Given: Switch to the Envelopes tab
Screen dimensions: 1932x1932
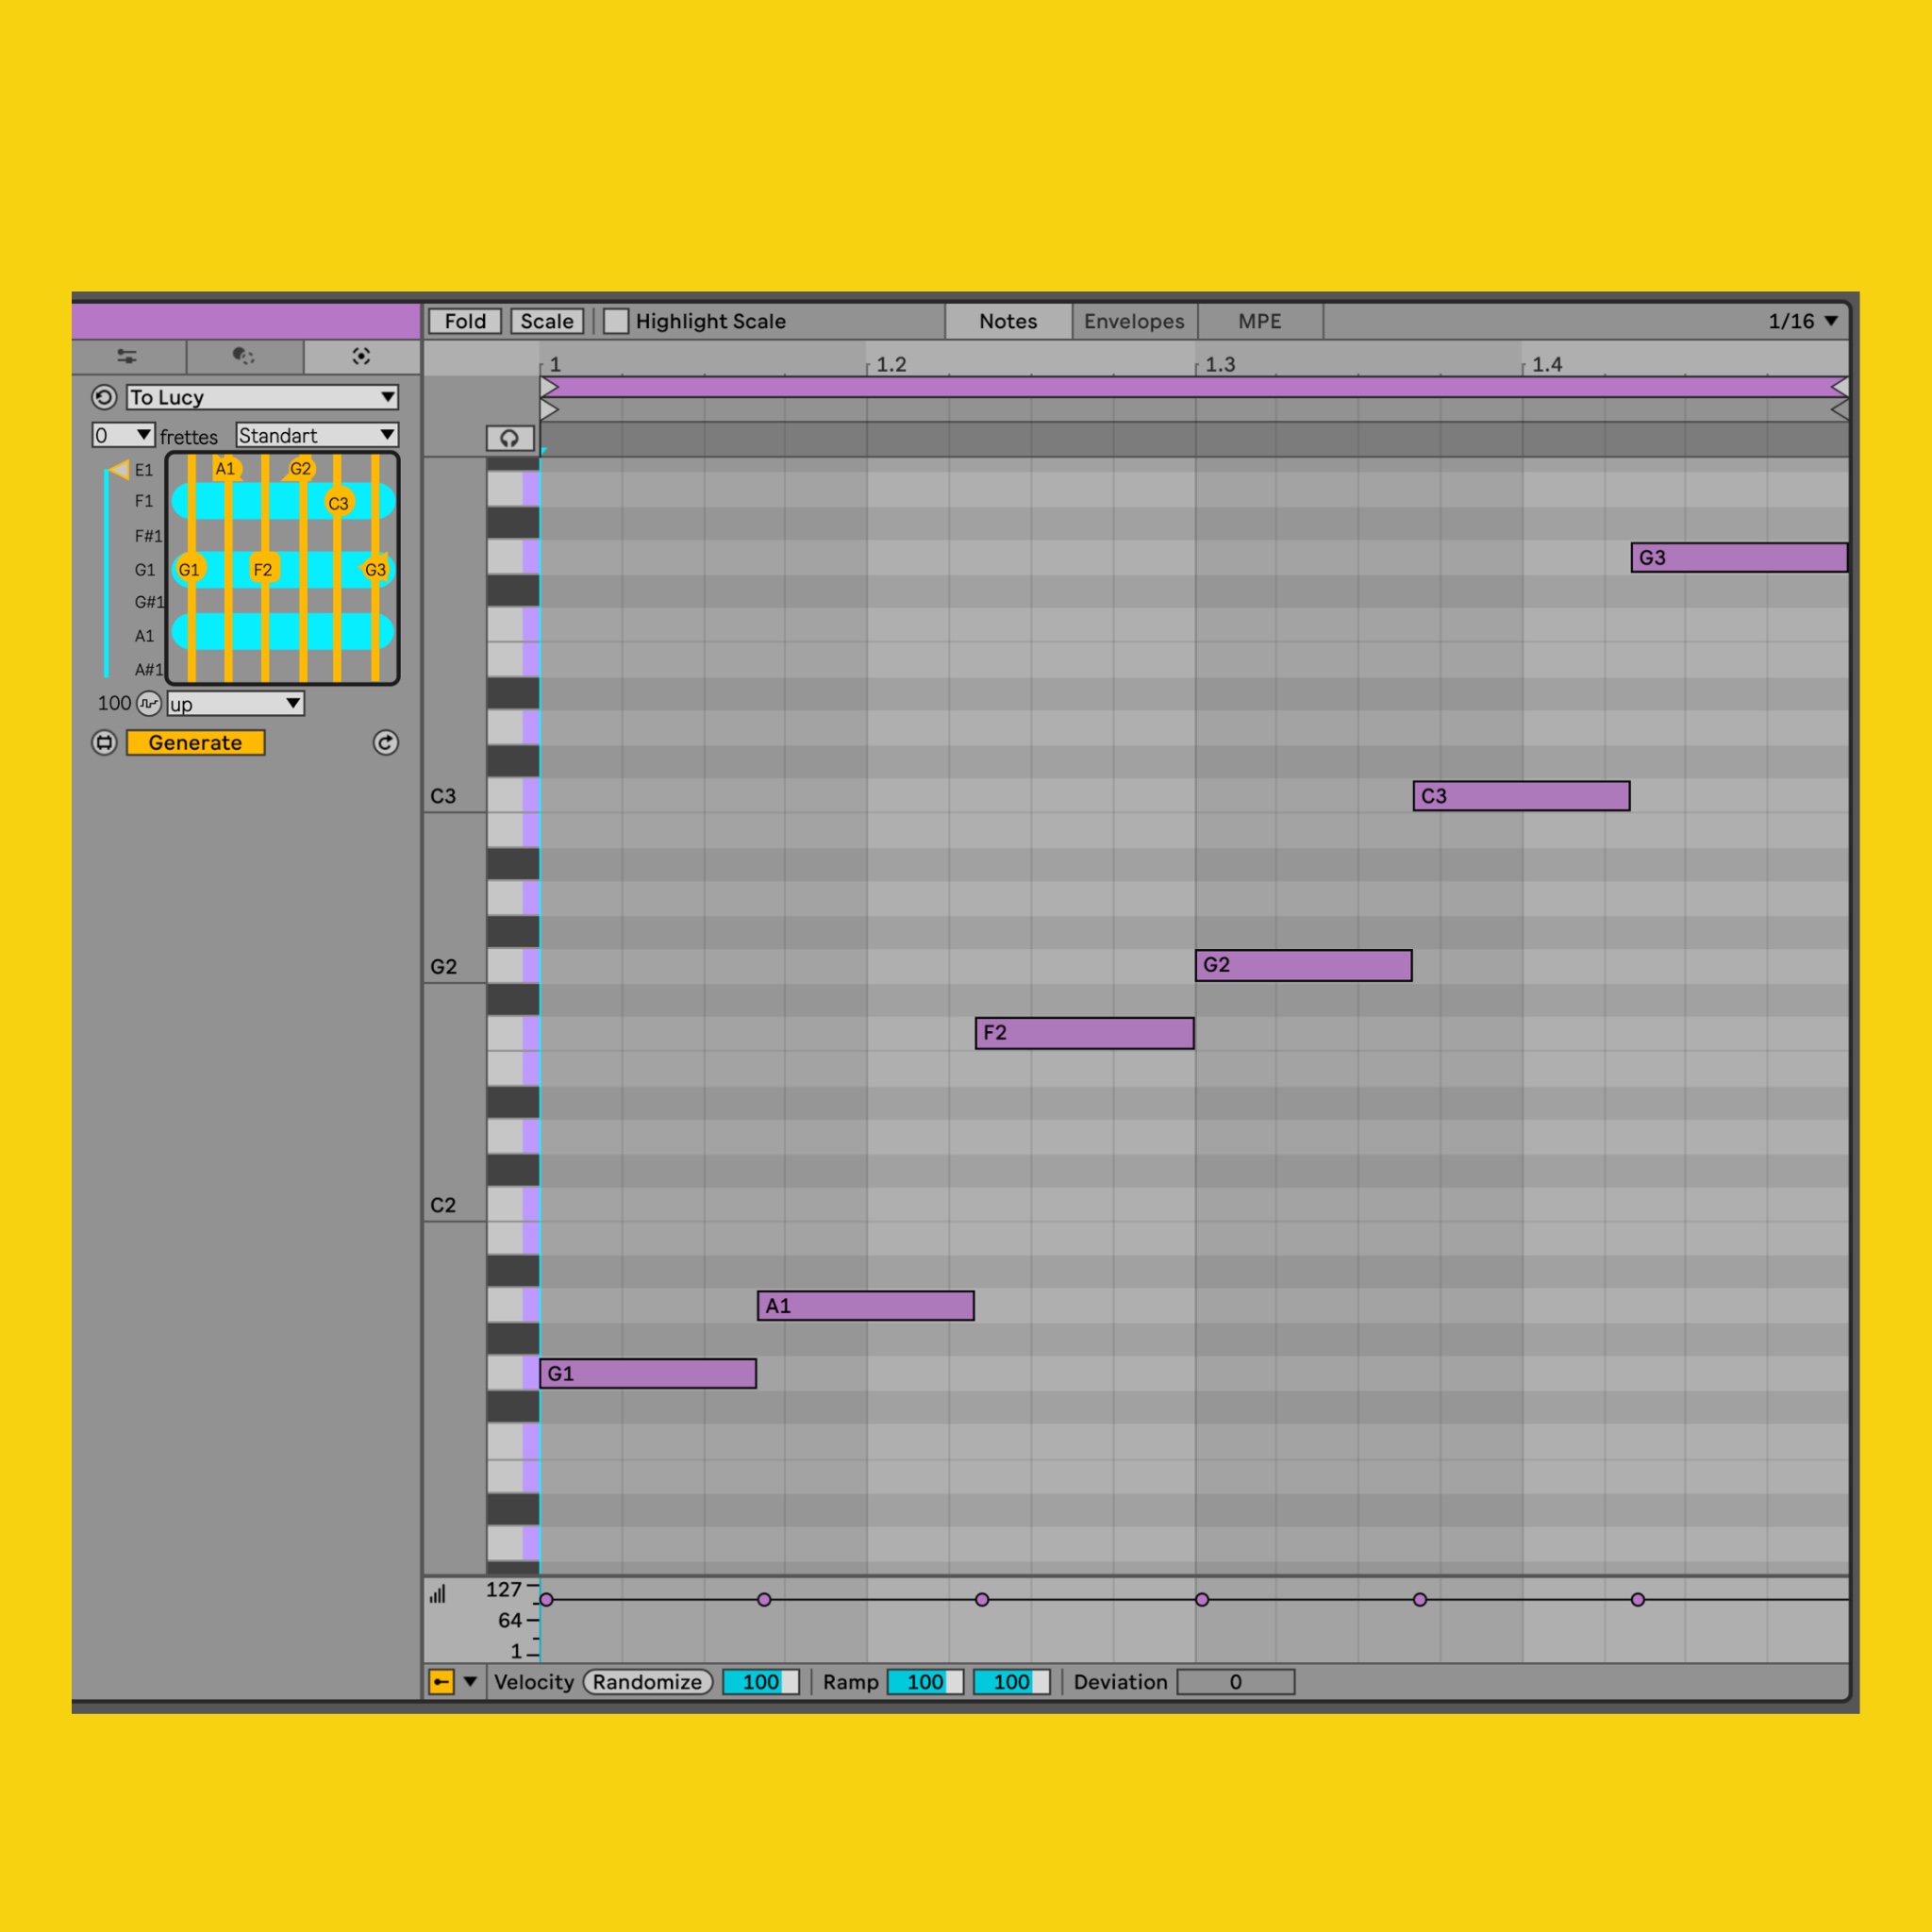Looking at the screenshot, I should [1134, 321].
